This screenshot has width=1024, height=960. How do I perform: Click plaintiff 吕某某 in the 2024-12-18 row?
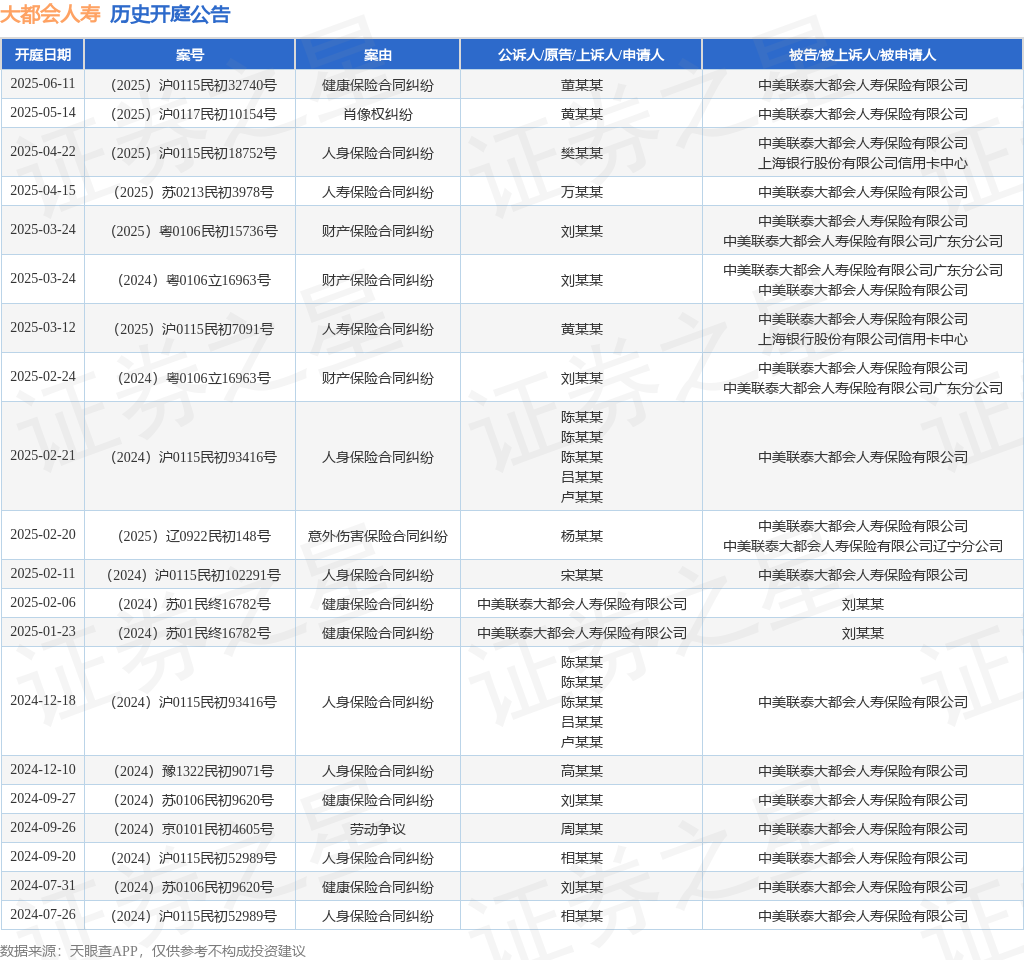(x=581, y=722)
